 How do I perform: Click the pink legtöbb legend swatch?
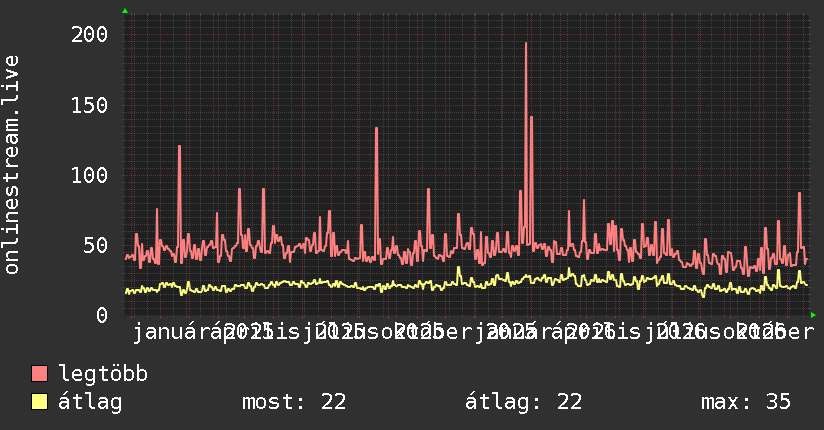(x=39, y=373)
